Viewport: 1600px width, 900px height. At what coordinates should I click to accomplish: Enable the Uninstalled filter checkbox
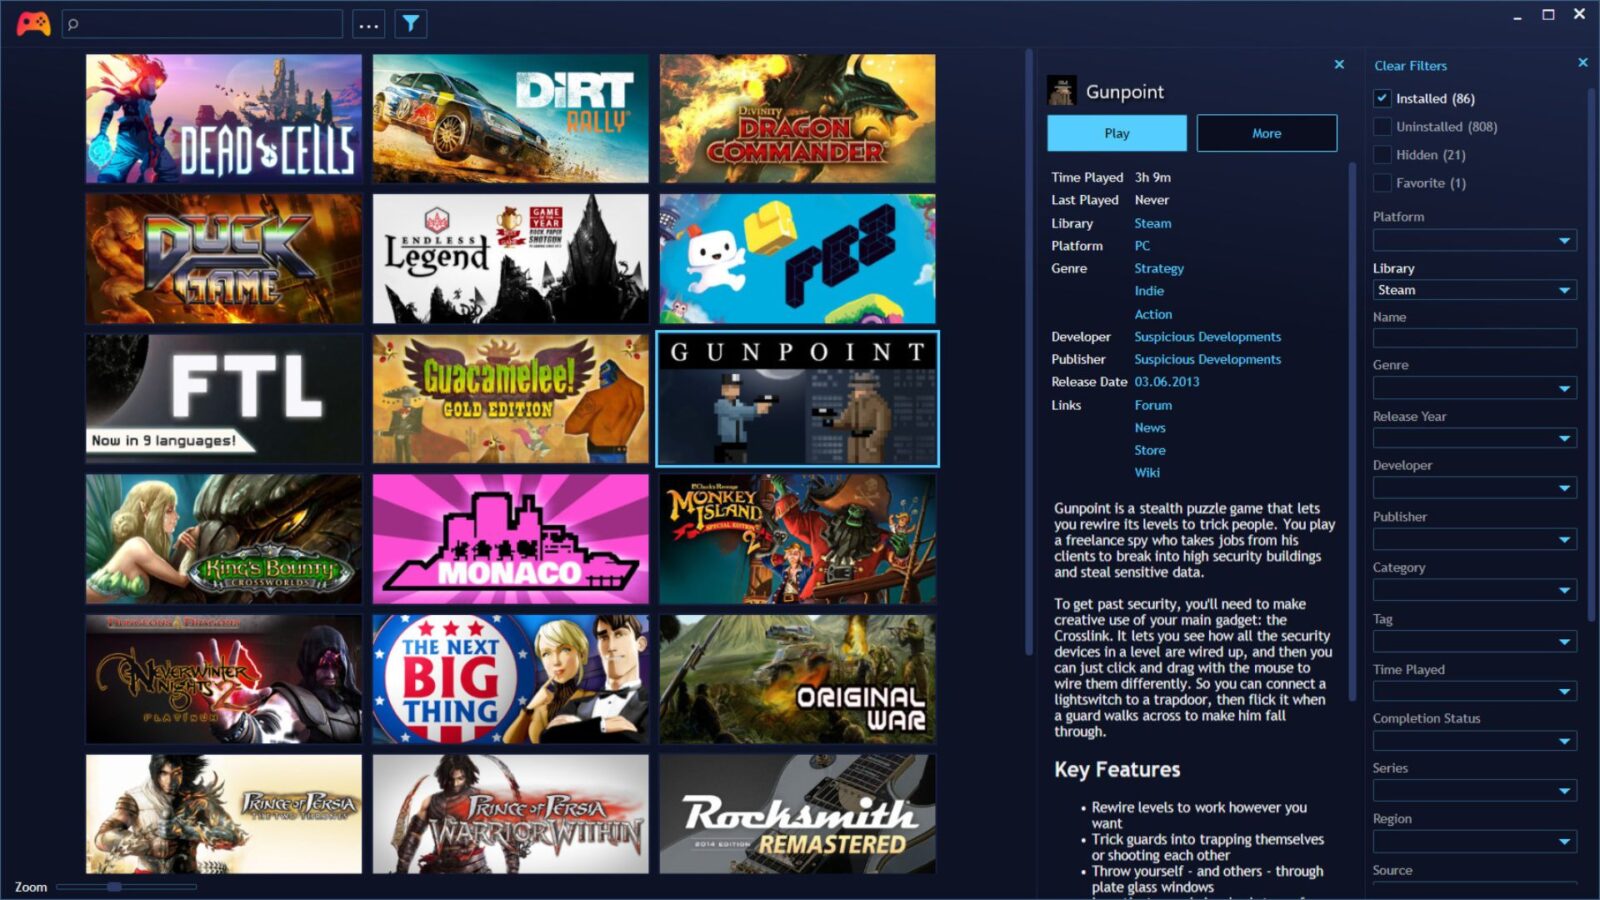1383,126
